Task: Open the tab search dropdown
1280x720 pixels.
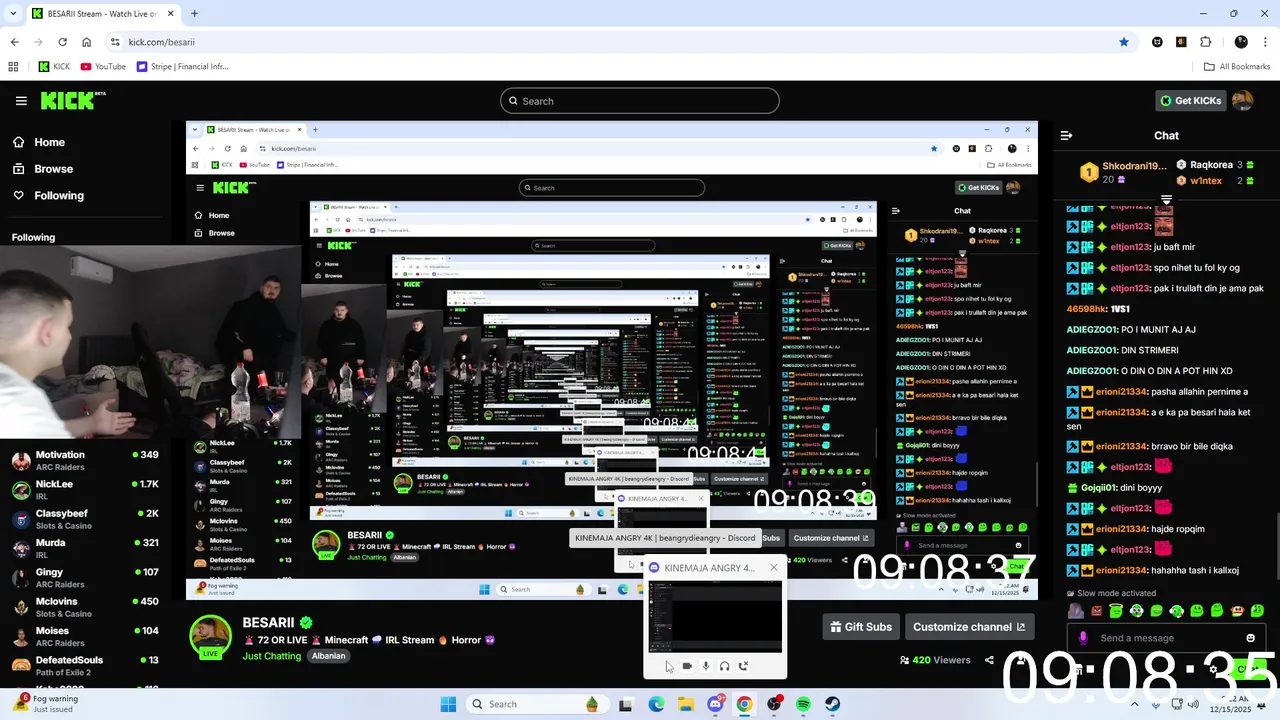Action: (14, 14)
